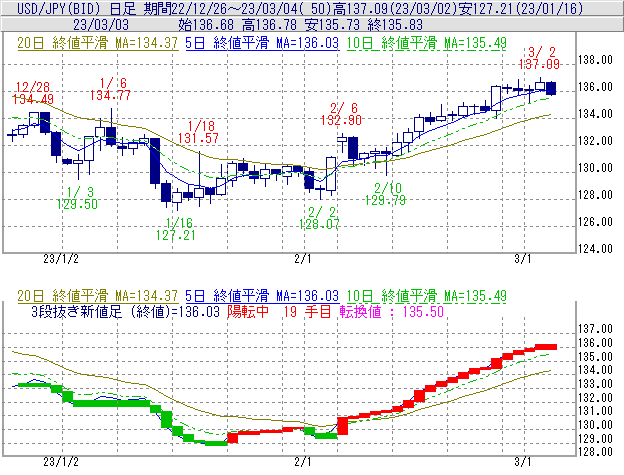Click the 124.00 price axis label in upper chart
The height and width of the screenshot is (475, 624).
pyautogui.click(x=595, y=249)
